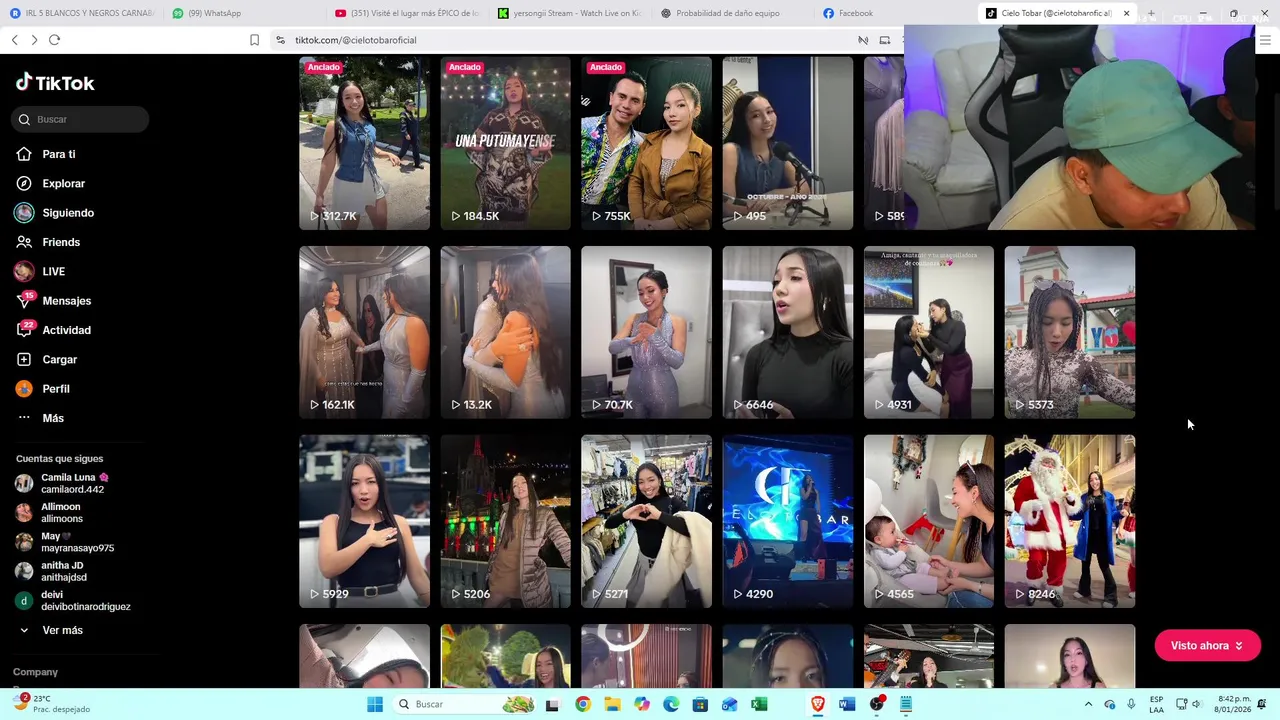
Task: Open a new browser tab
Action: 1151,13
